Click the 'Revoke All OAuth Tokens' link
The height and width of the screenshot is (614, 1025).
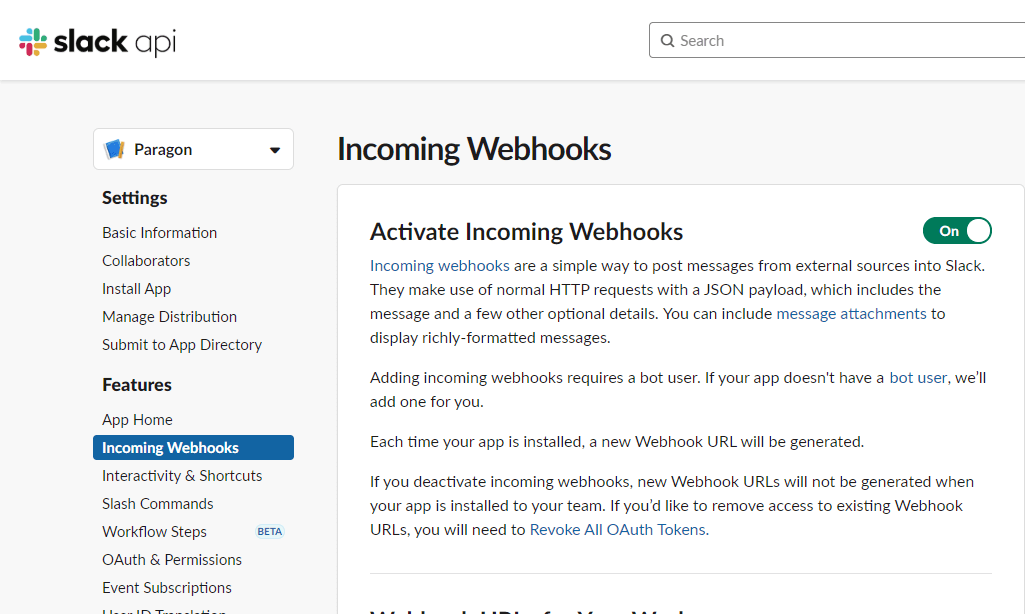618,530
